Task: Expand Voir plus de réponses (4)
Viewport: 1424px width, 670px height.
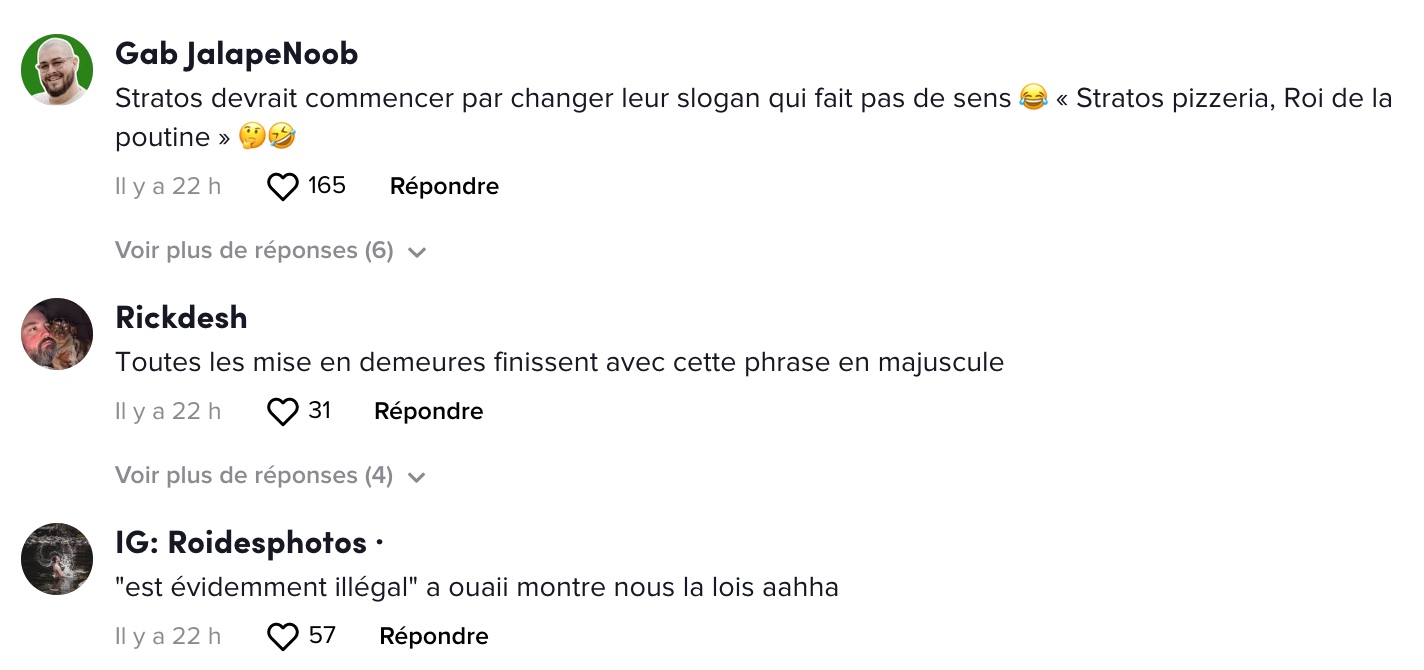Action: (271, 476)
